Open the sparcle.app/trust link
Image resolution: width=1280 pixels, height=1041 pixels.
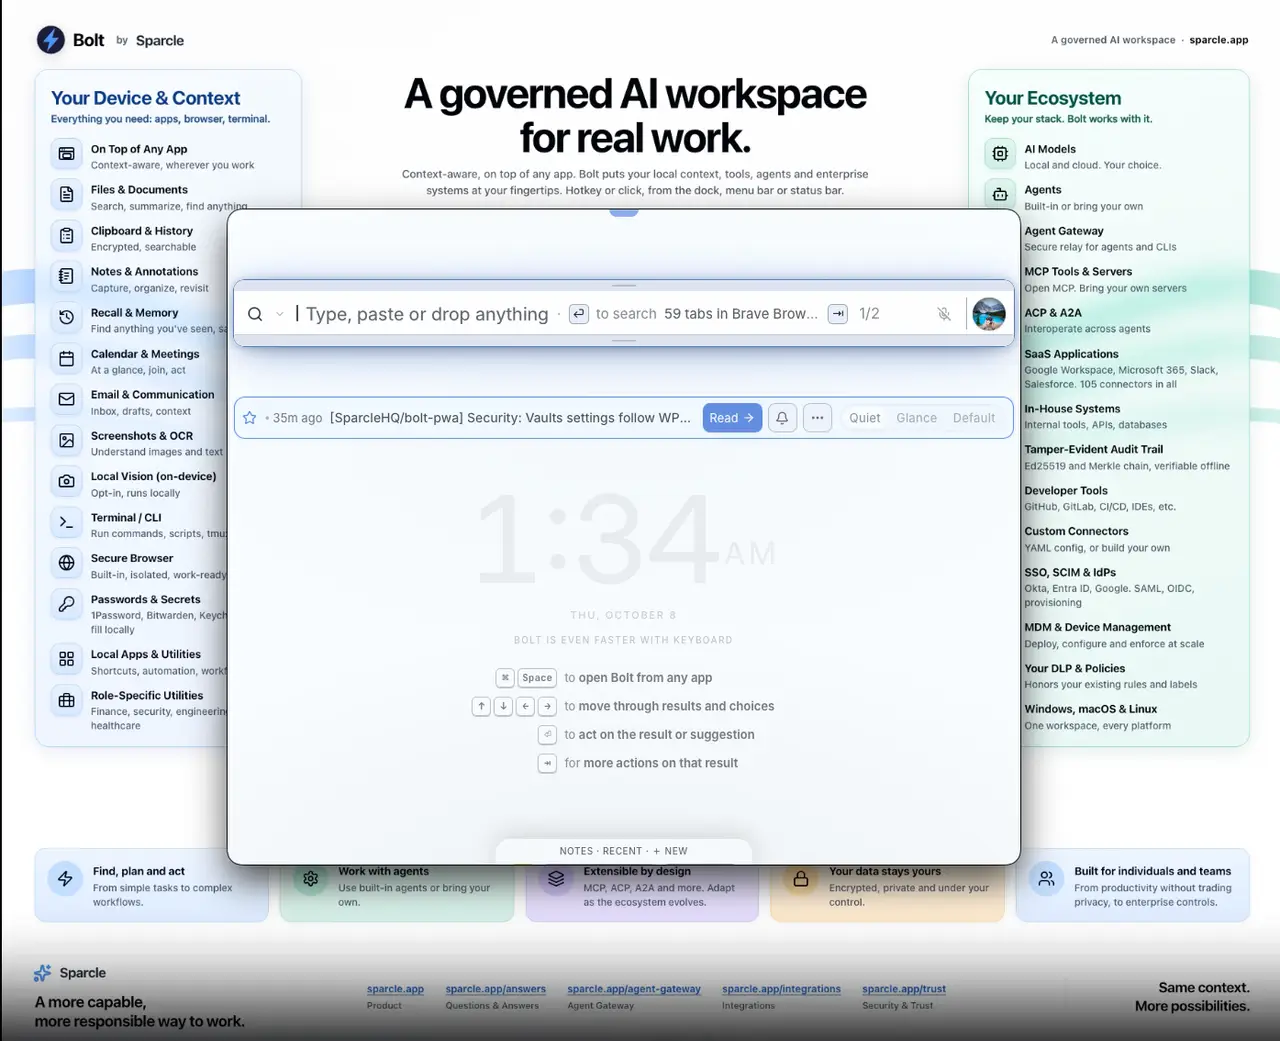tap(904, 989)
